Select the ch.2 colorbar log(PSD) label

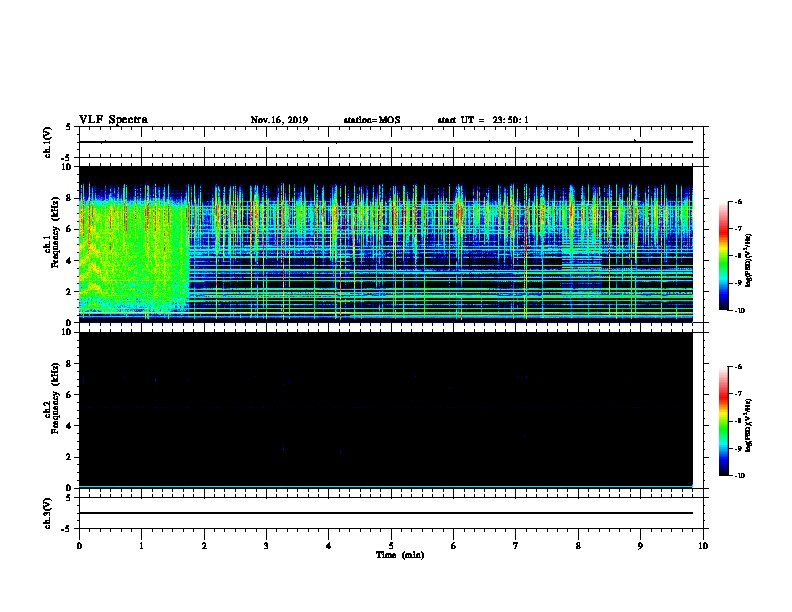pyautogui.click(x=748, y=426)
